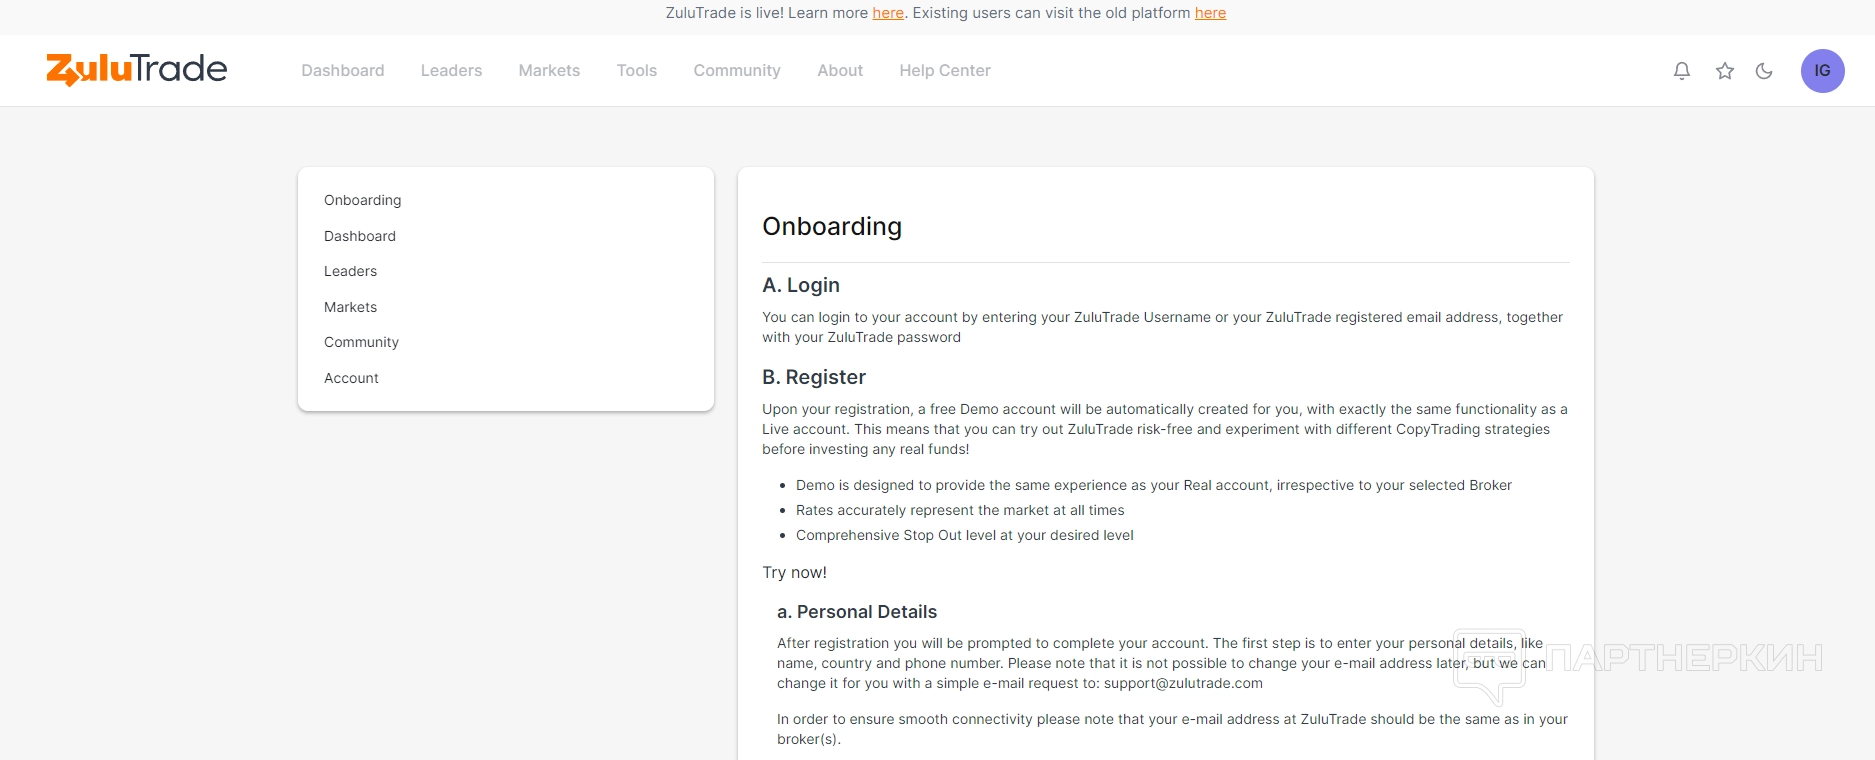
Task: Expand the Tools navigation menu
Action: 637,71
